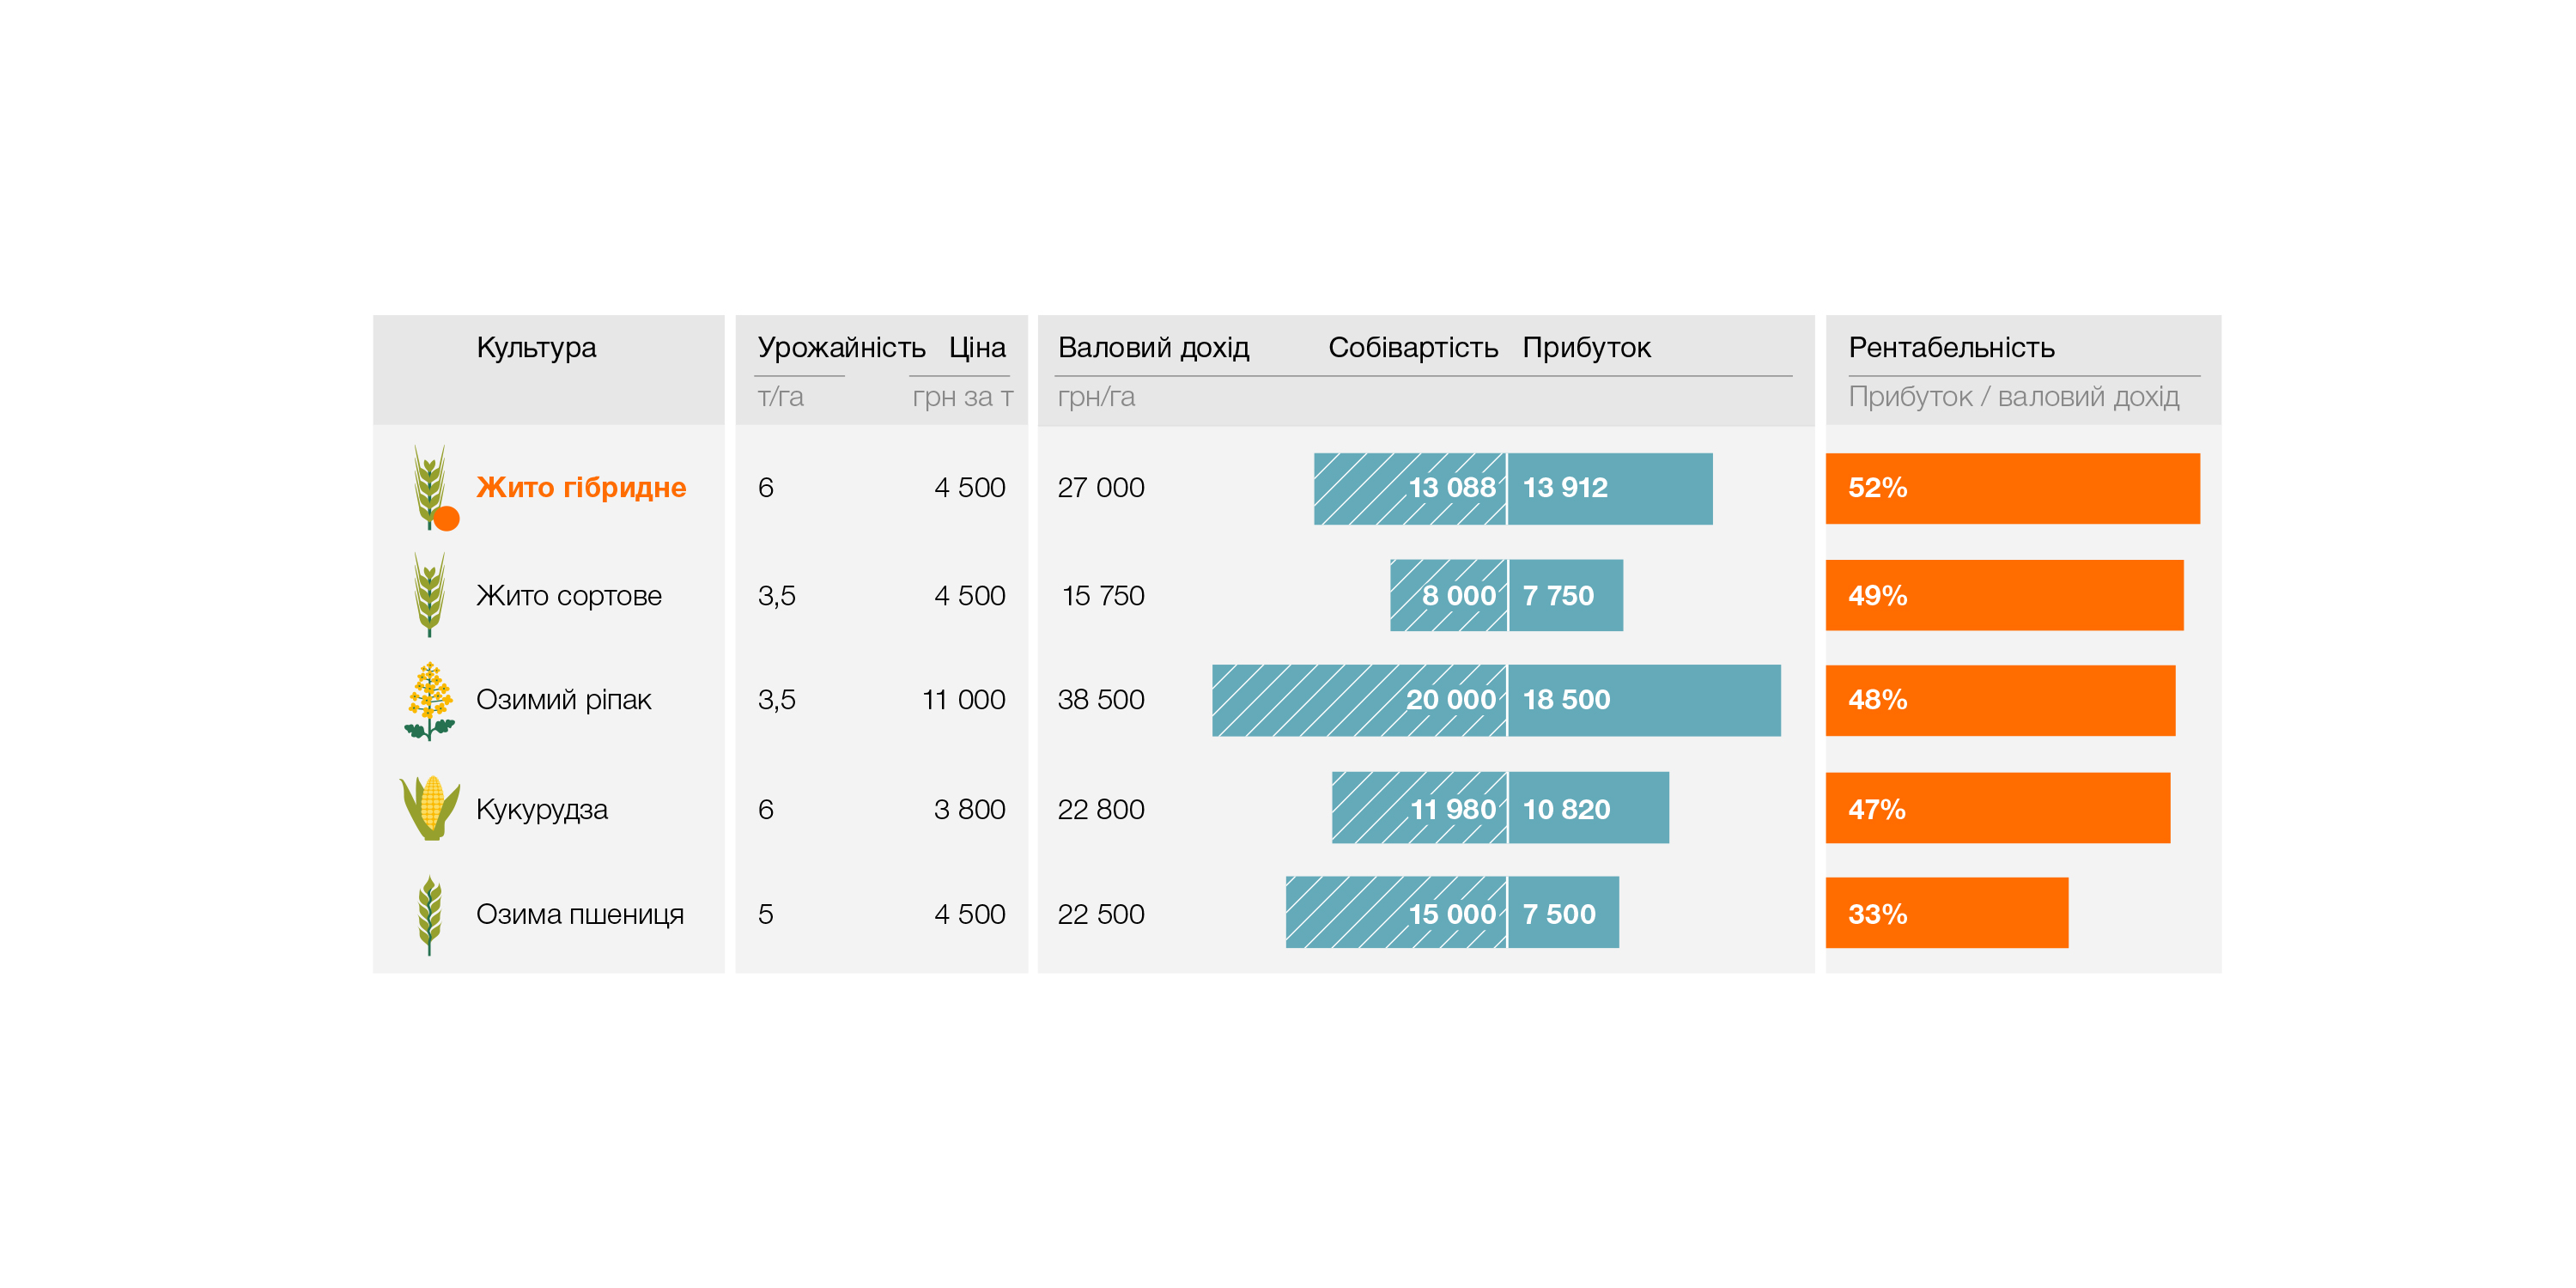Screen dimensions: 2576x1288
Task: Select the 'Озимий ріпак' row label
Action: 564,699
